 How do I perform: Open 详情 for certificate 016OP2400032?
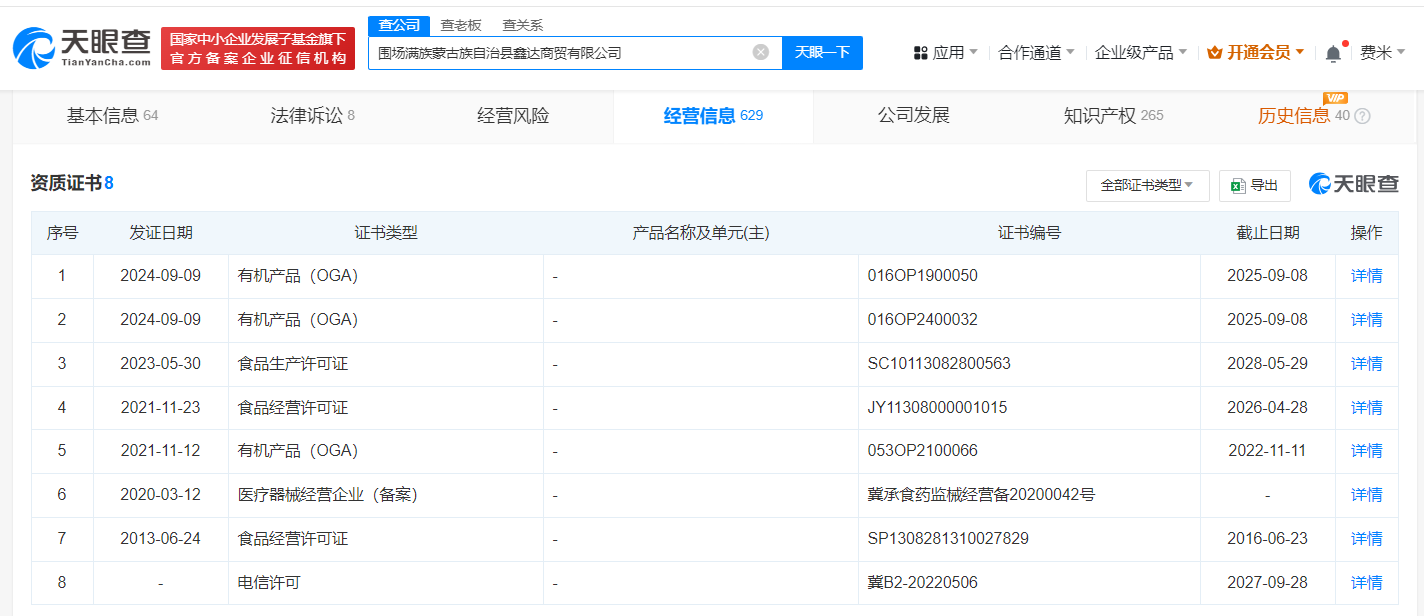[1366, 320]
